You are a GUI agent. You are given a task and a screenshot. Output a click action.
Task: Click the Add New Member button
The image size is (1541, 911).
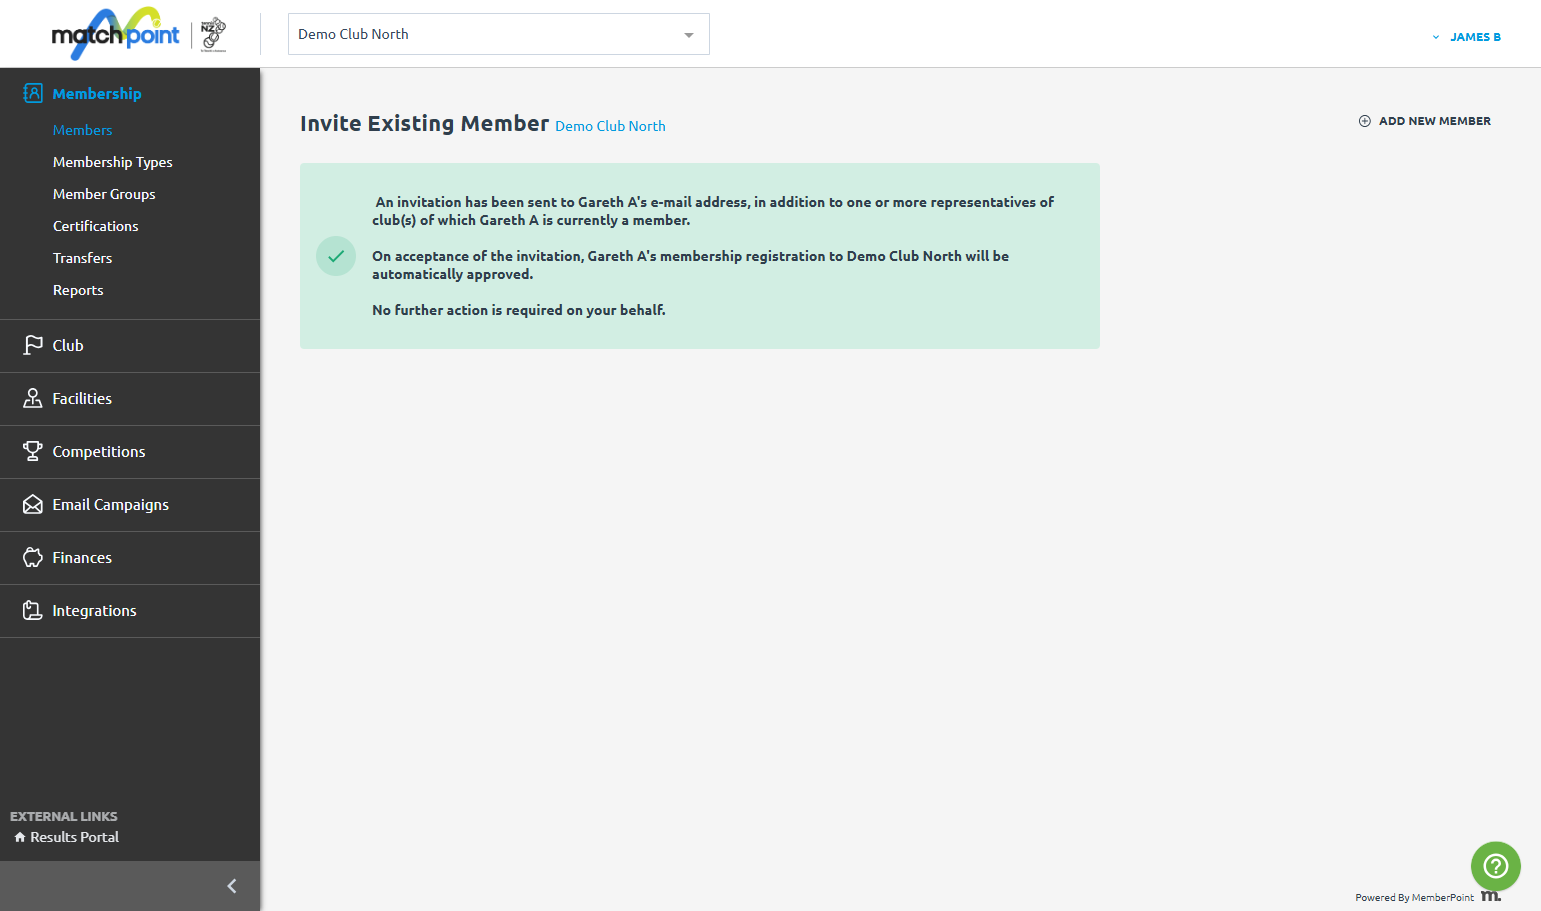[x=1425, y=121]
